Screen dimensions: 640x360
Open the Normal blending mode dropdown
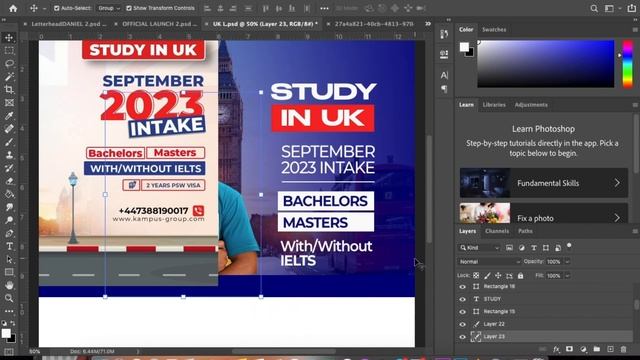(x=489, y=262)
